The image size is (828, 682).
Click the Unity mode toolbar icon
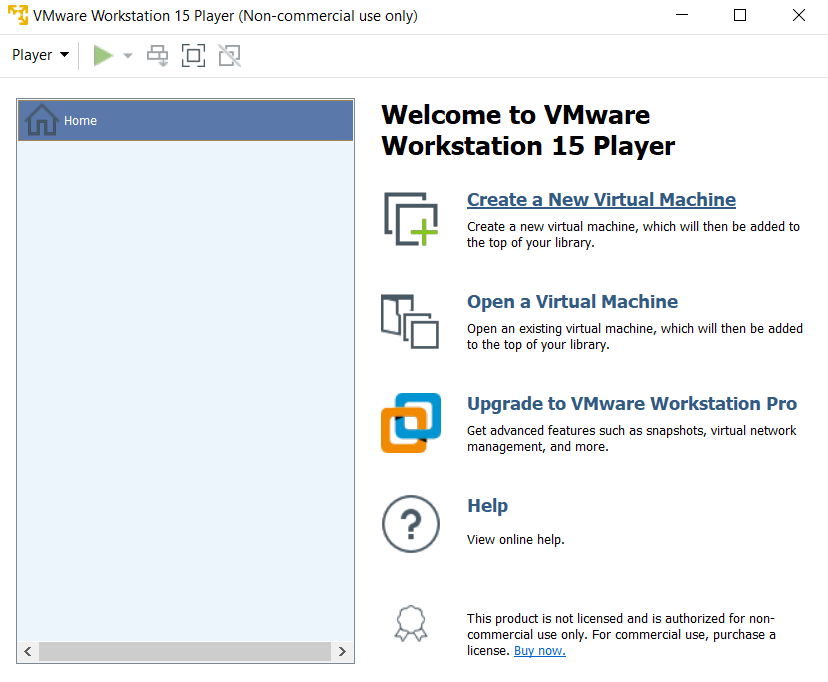pos(230,55)
